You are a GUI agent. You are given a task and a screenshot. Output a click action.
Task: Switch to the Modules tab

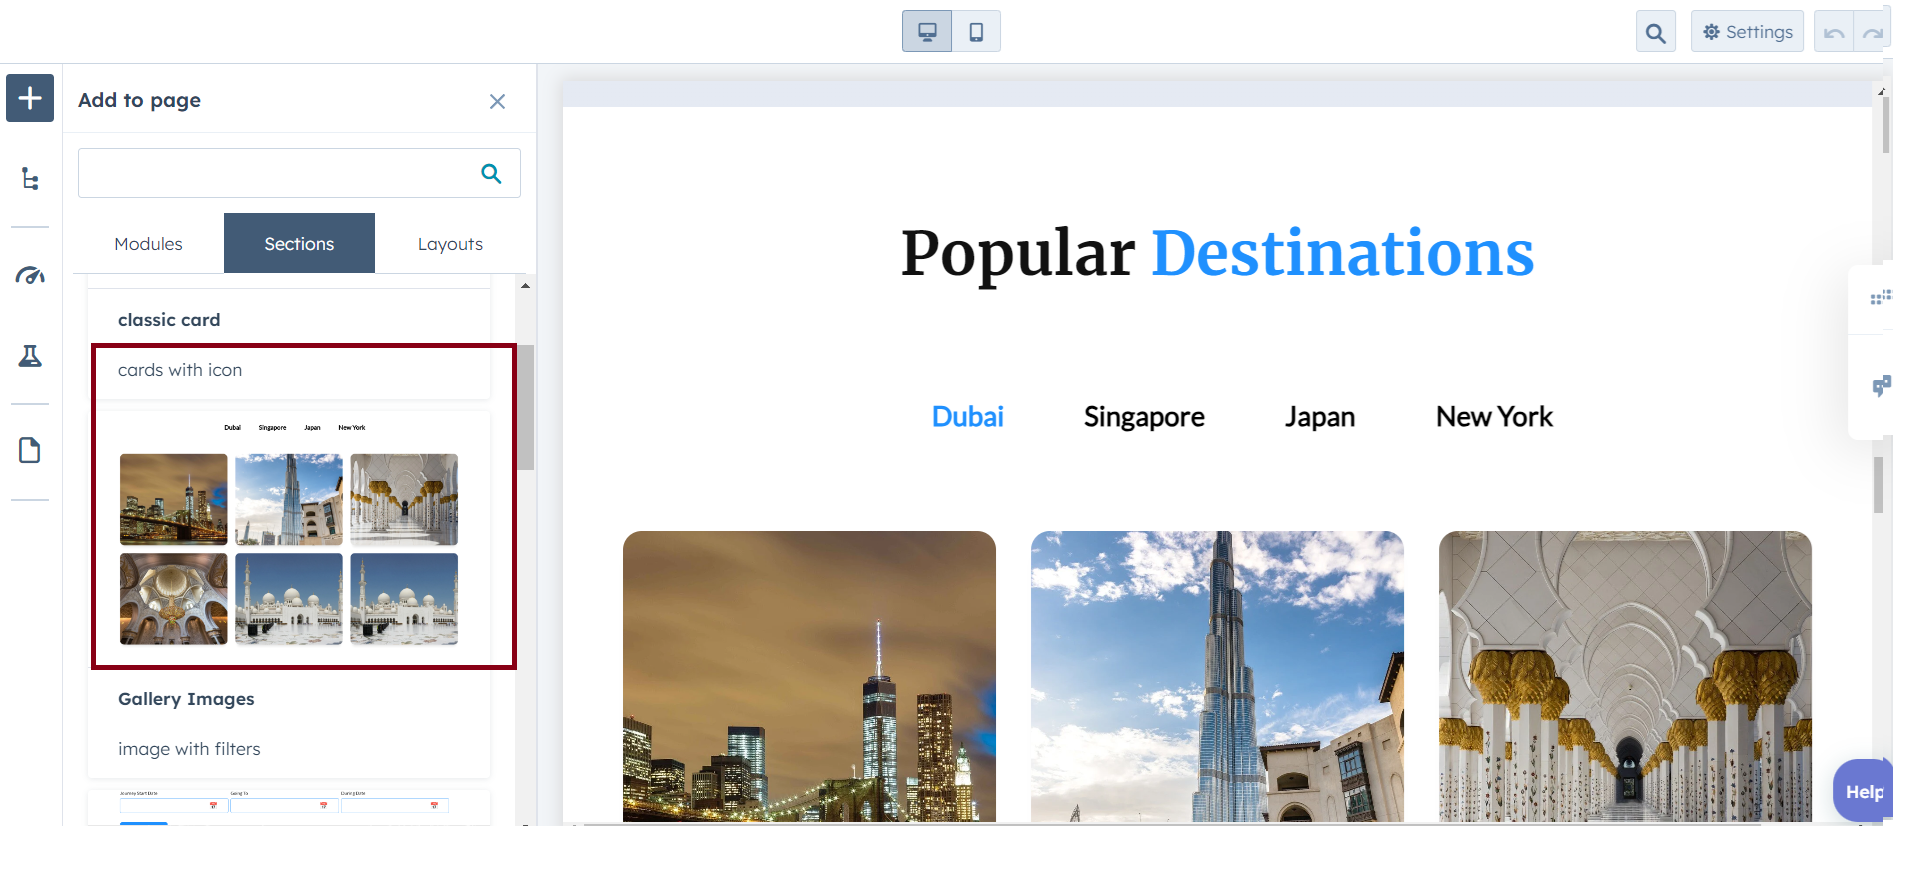(x=148, y=244)
